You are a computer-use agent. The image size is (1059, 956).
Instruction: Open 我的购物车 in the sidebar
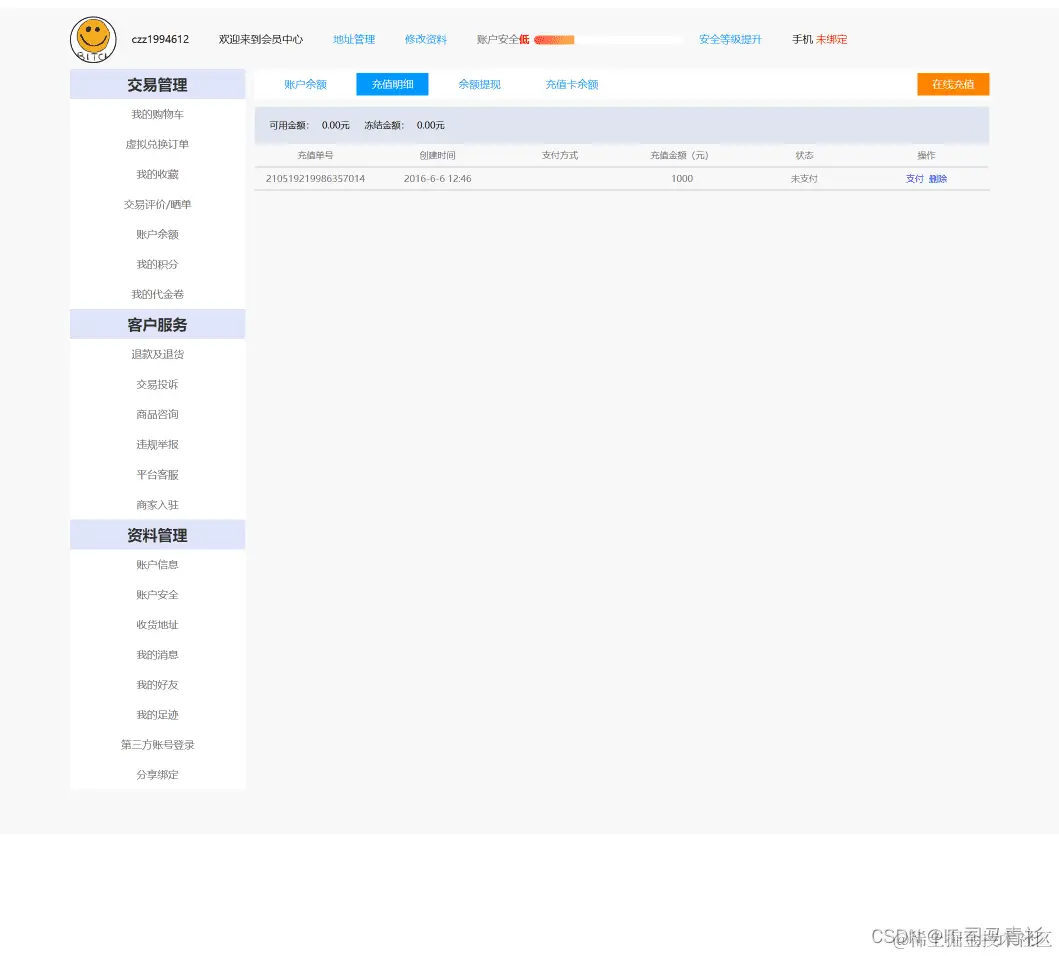156,114
